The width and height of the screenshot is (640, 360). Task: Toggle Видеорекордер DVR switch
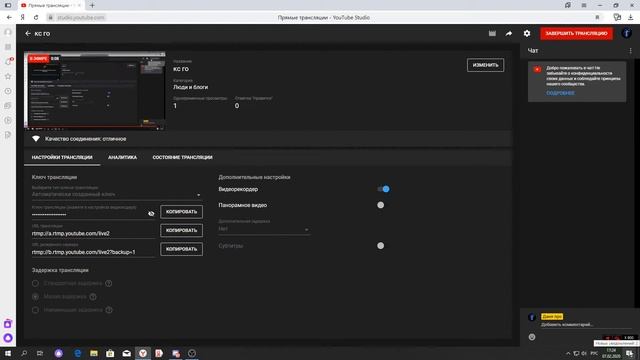383,189
